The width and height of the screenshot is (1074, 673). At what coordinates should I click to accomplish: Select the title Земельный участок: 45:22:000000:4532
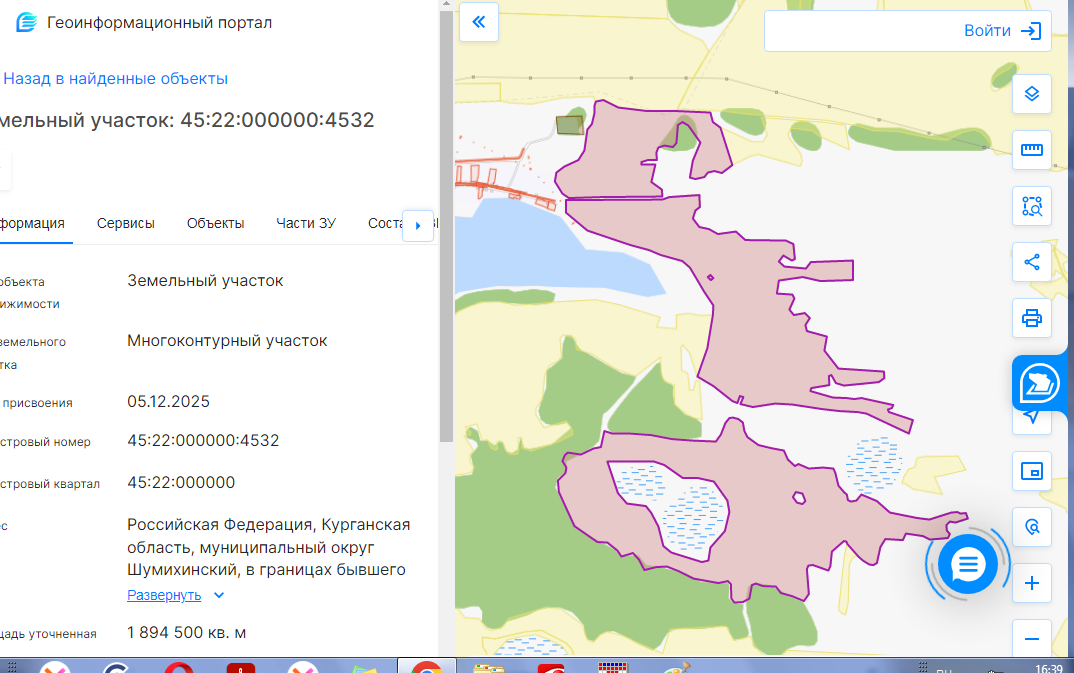[187, 120]
